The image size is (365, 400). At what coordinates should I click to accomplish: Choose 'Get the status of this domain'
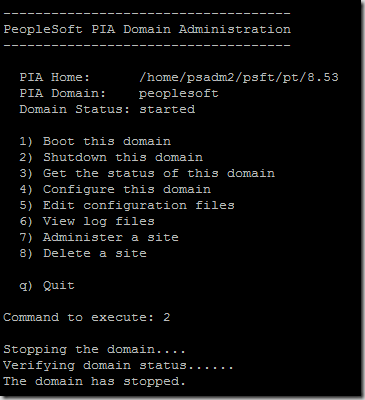147,173
